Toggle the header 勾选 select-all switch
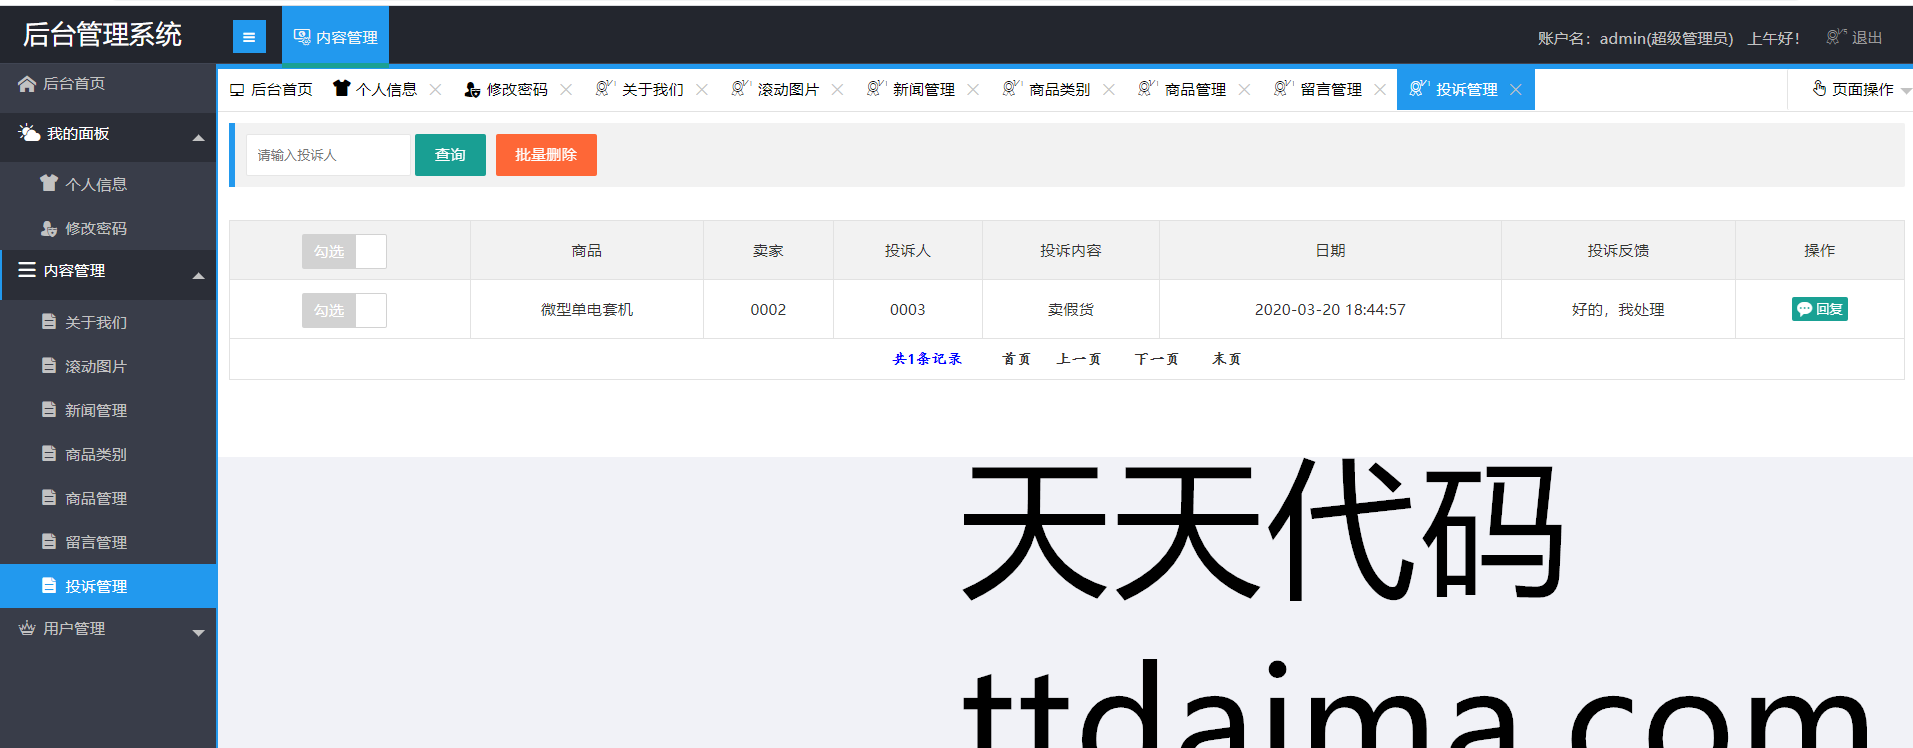Viewport: 1913px width, 748px height. point(344,251)
